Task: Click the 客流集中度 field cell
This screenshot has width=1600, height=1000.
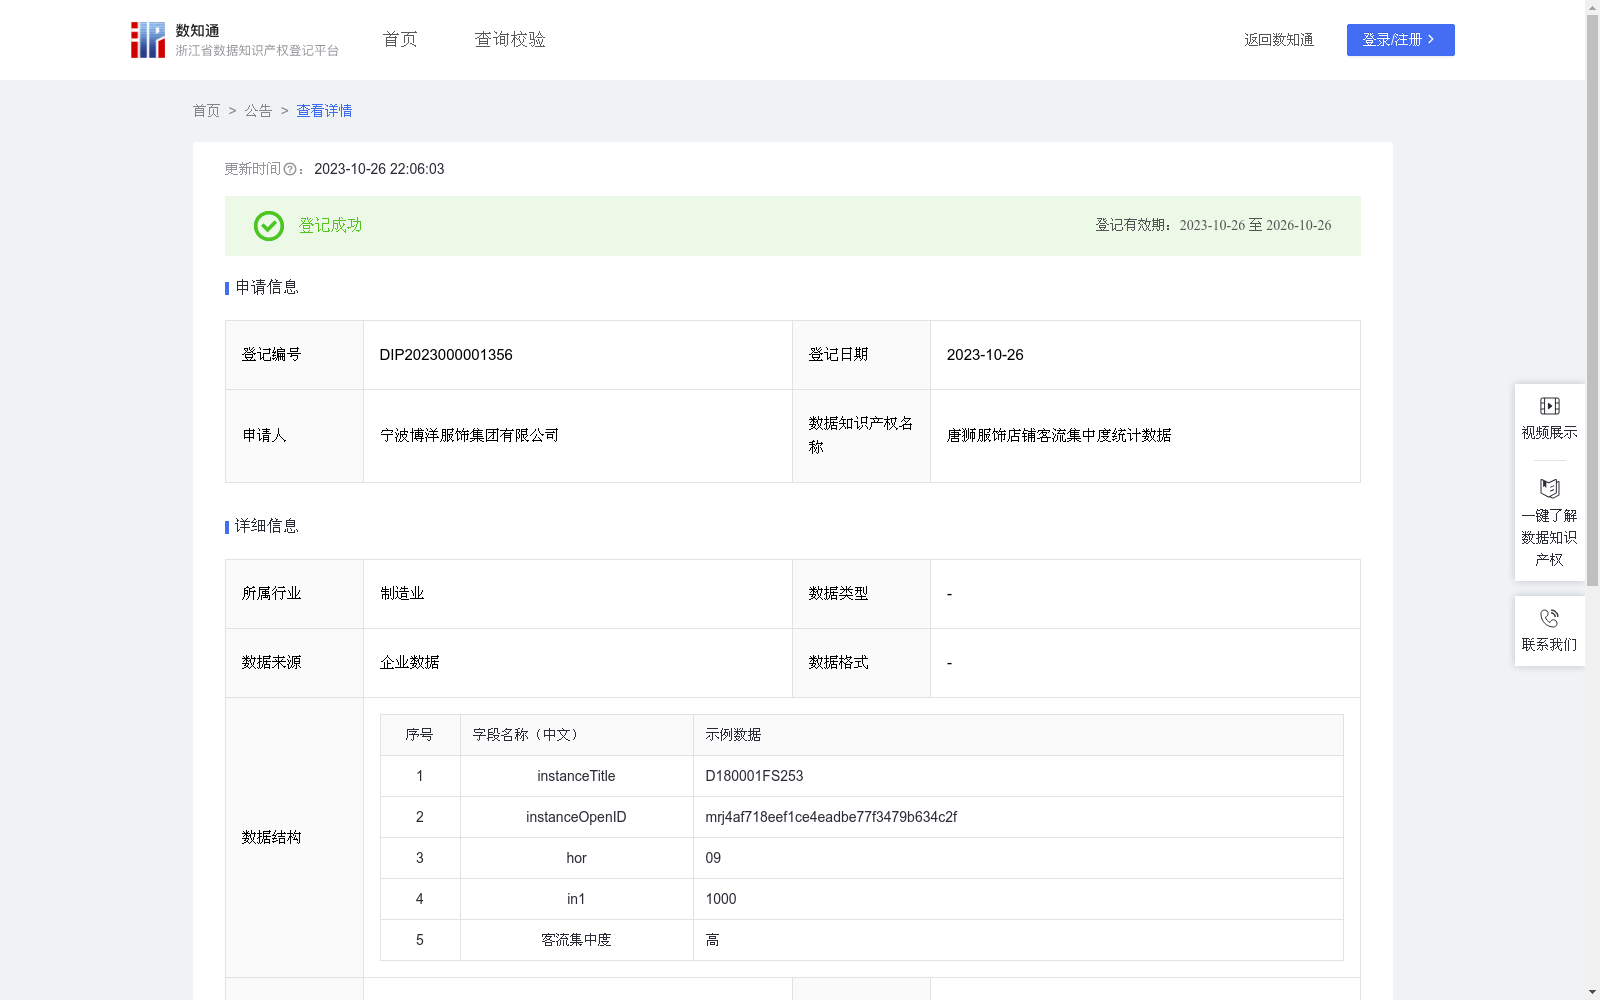Action: click(x=576, y=940)
